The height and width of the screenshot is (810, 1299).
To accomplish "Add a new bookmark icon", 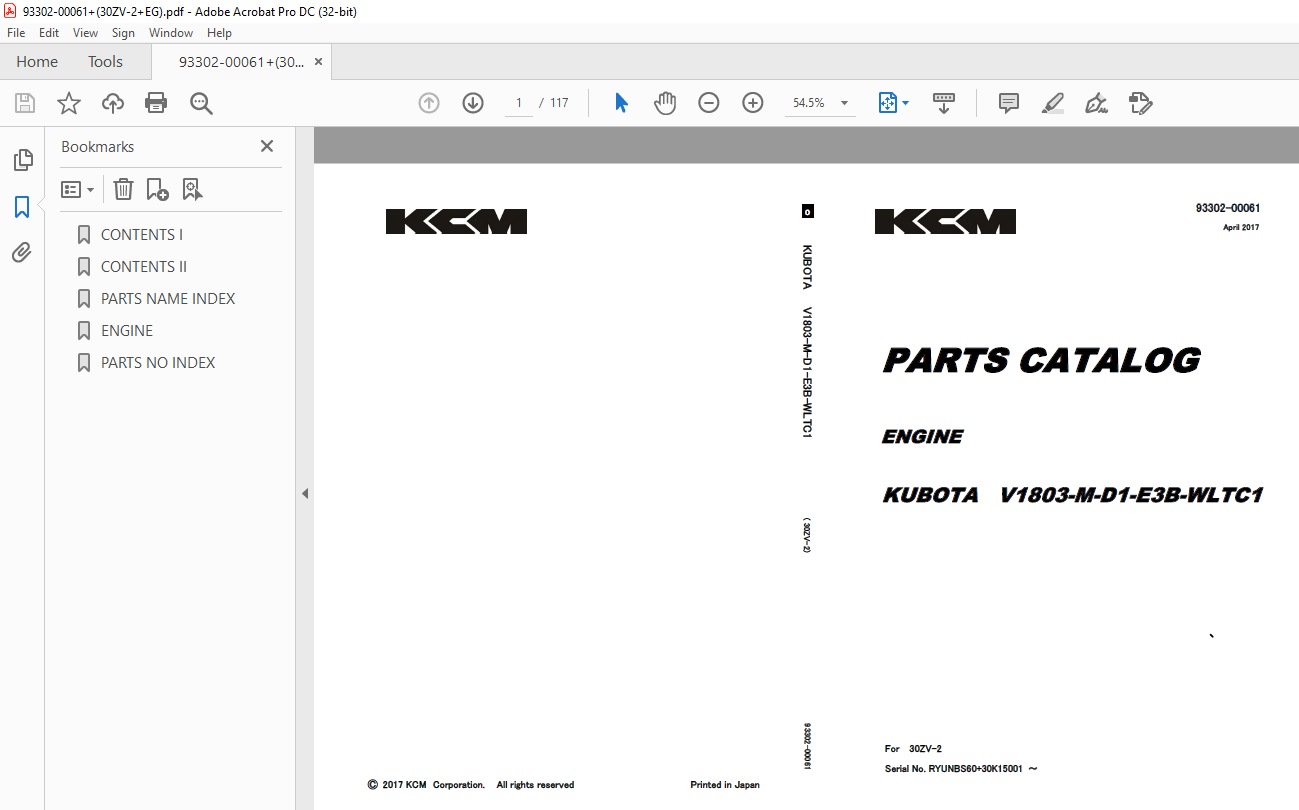I will coord(157,189).
